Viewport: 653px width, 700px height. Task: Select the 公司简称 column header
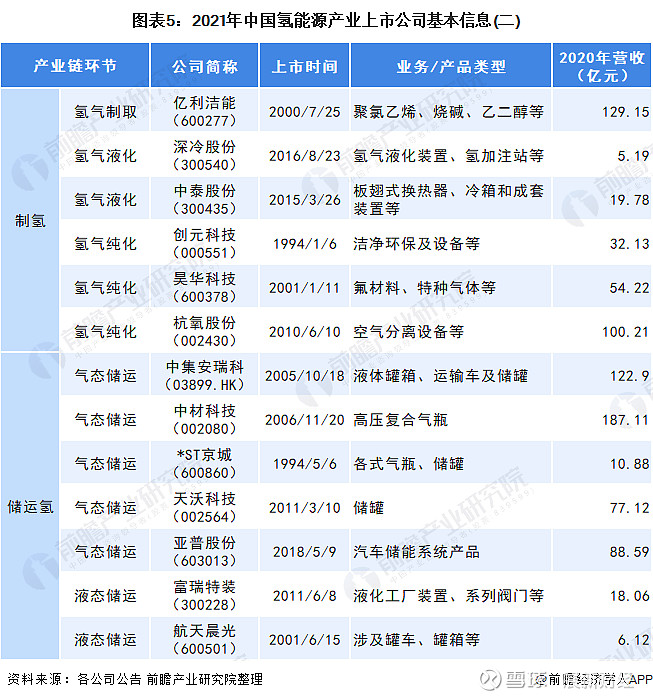(x=204, y=65)
